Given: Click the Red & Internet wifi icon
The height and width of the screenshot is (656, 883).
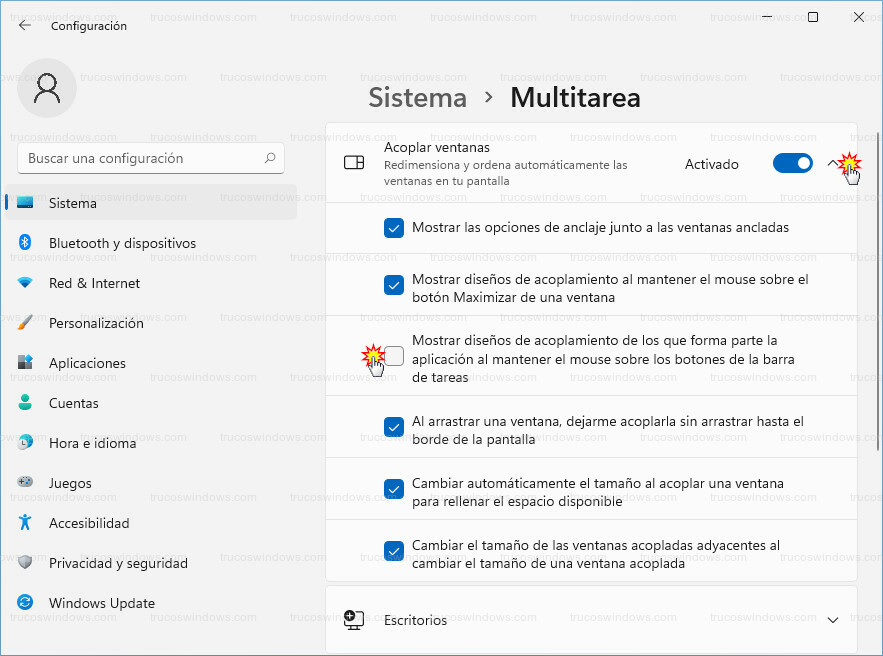Looking at the screenshot, I should (25, 283).
